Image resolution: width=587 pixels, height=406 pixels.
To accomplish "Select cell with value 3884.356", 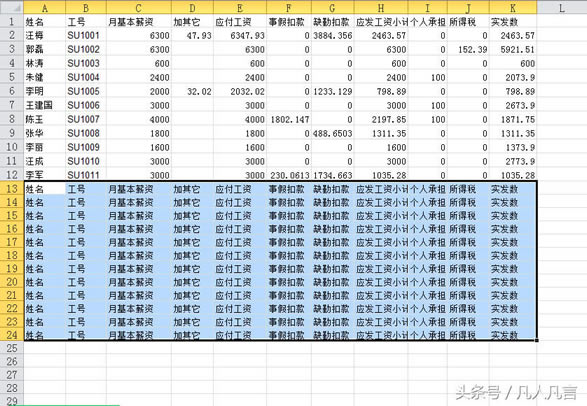I will click(x=332, y=36).
